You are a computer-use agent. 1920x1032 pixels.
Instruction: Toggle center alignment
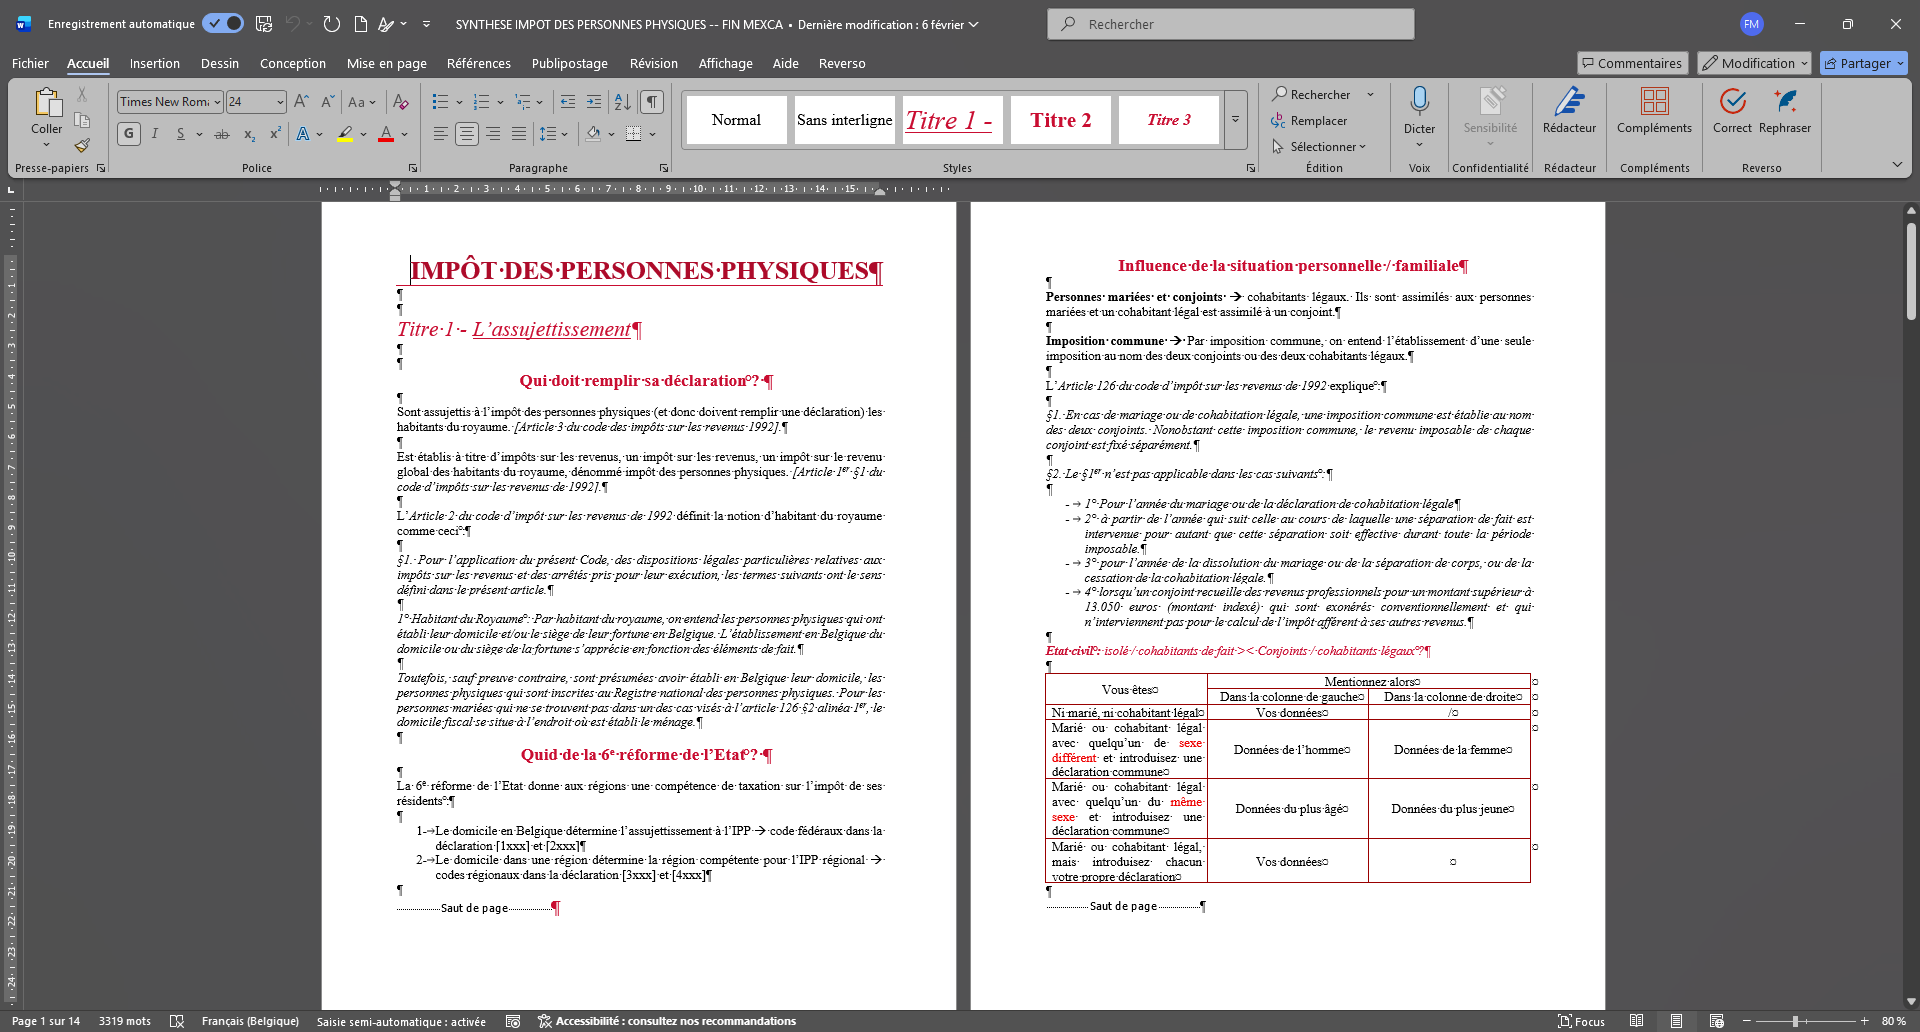pos(466,134)
